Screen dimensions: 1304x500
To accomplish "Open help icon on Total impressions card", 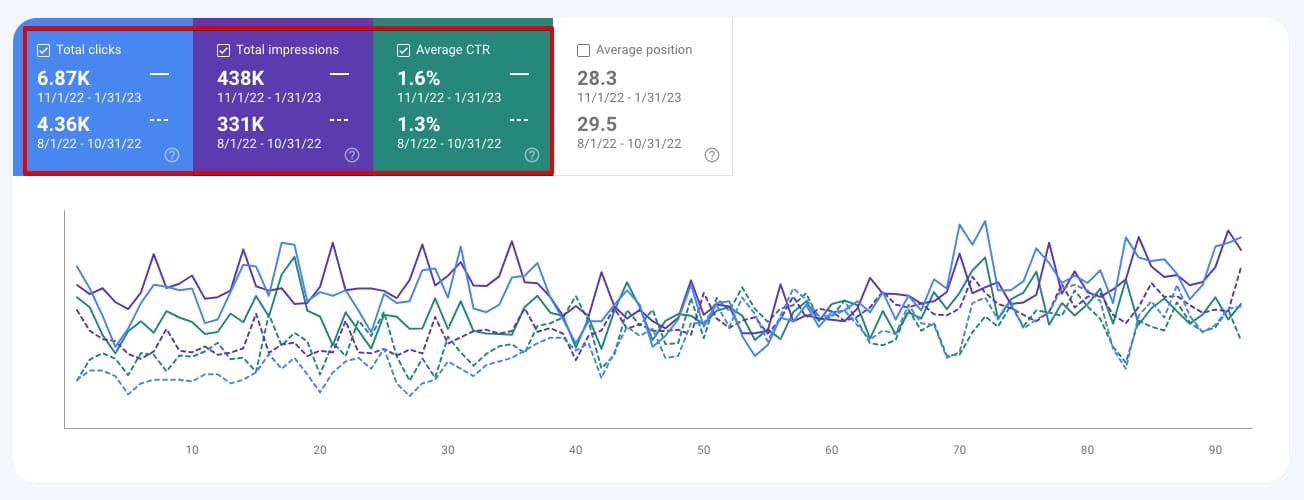I will (x=352, y=155).
